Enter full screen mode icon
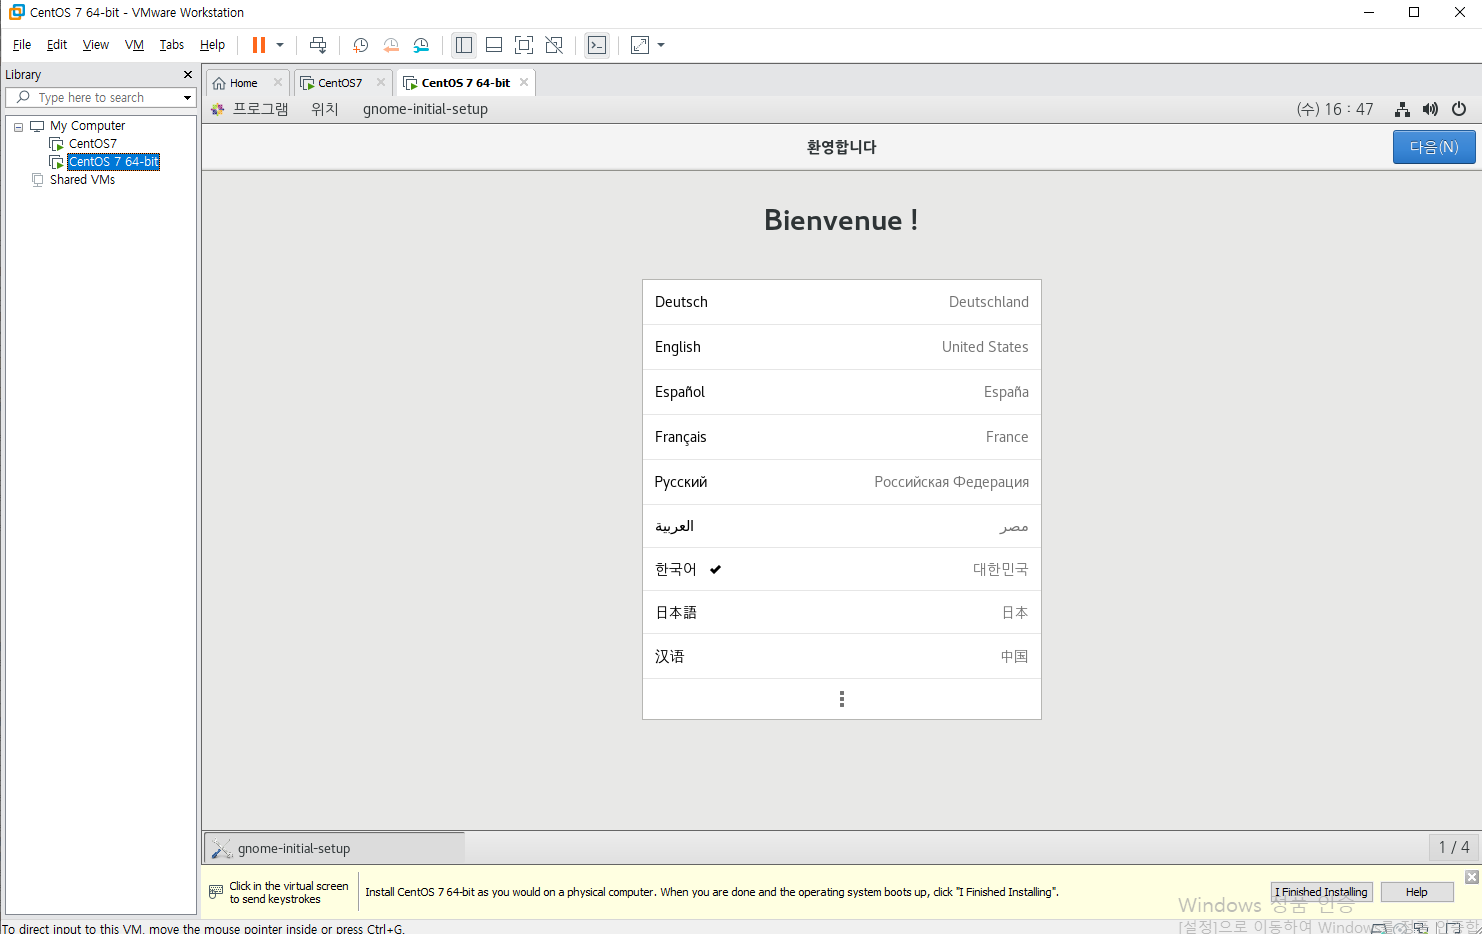 point(524,45)
